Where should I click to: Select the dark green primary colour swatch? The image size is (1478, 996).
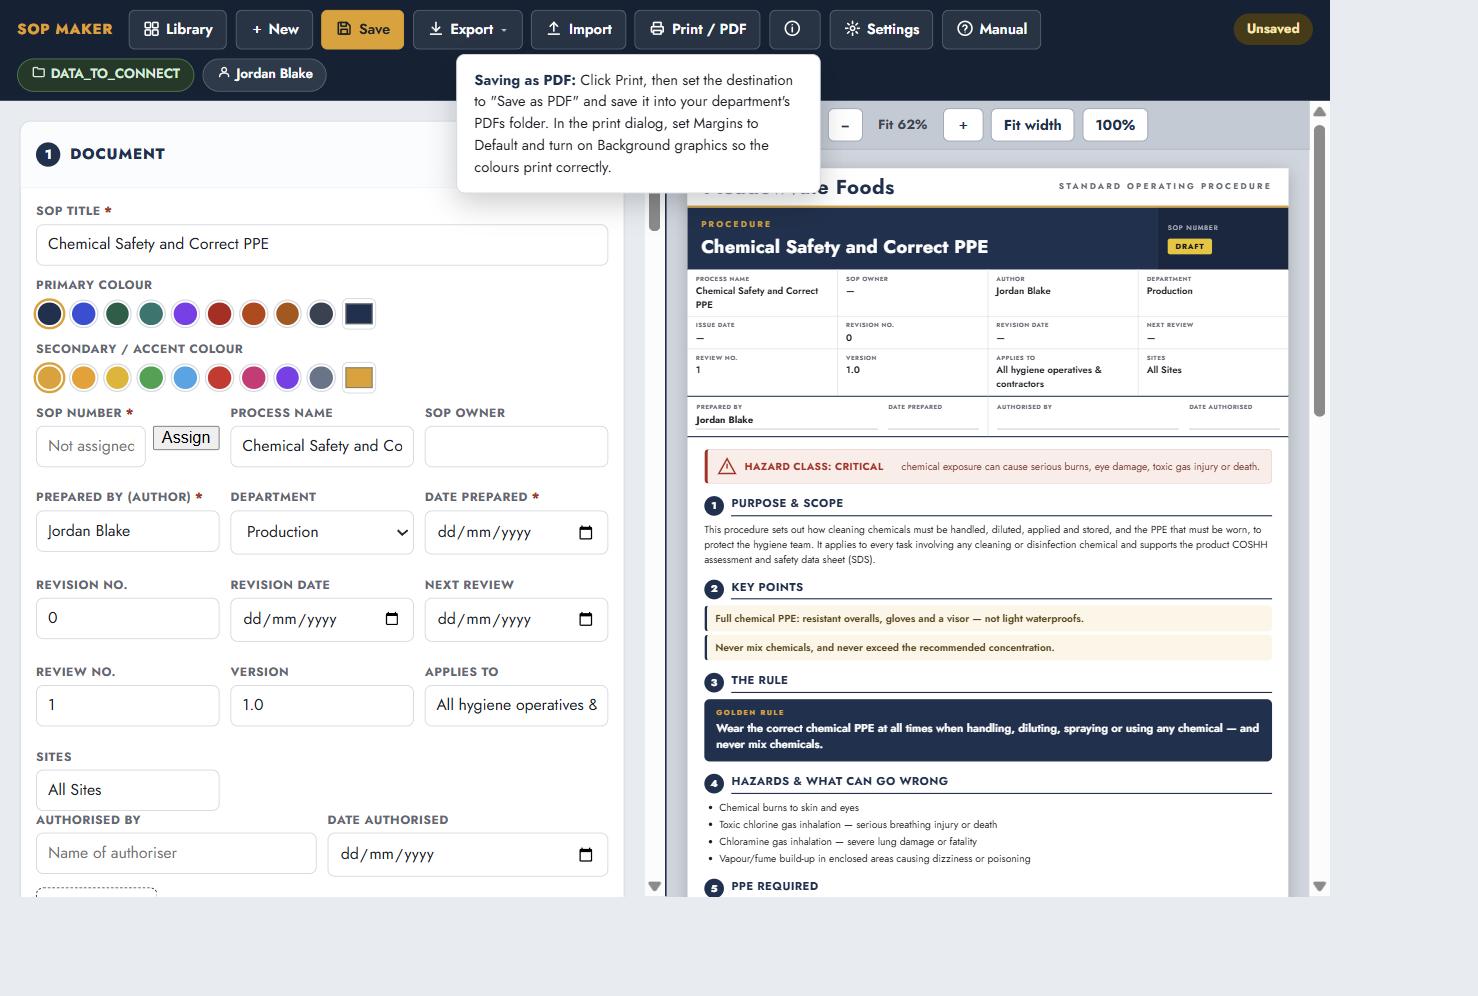tap(118, 314)
